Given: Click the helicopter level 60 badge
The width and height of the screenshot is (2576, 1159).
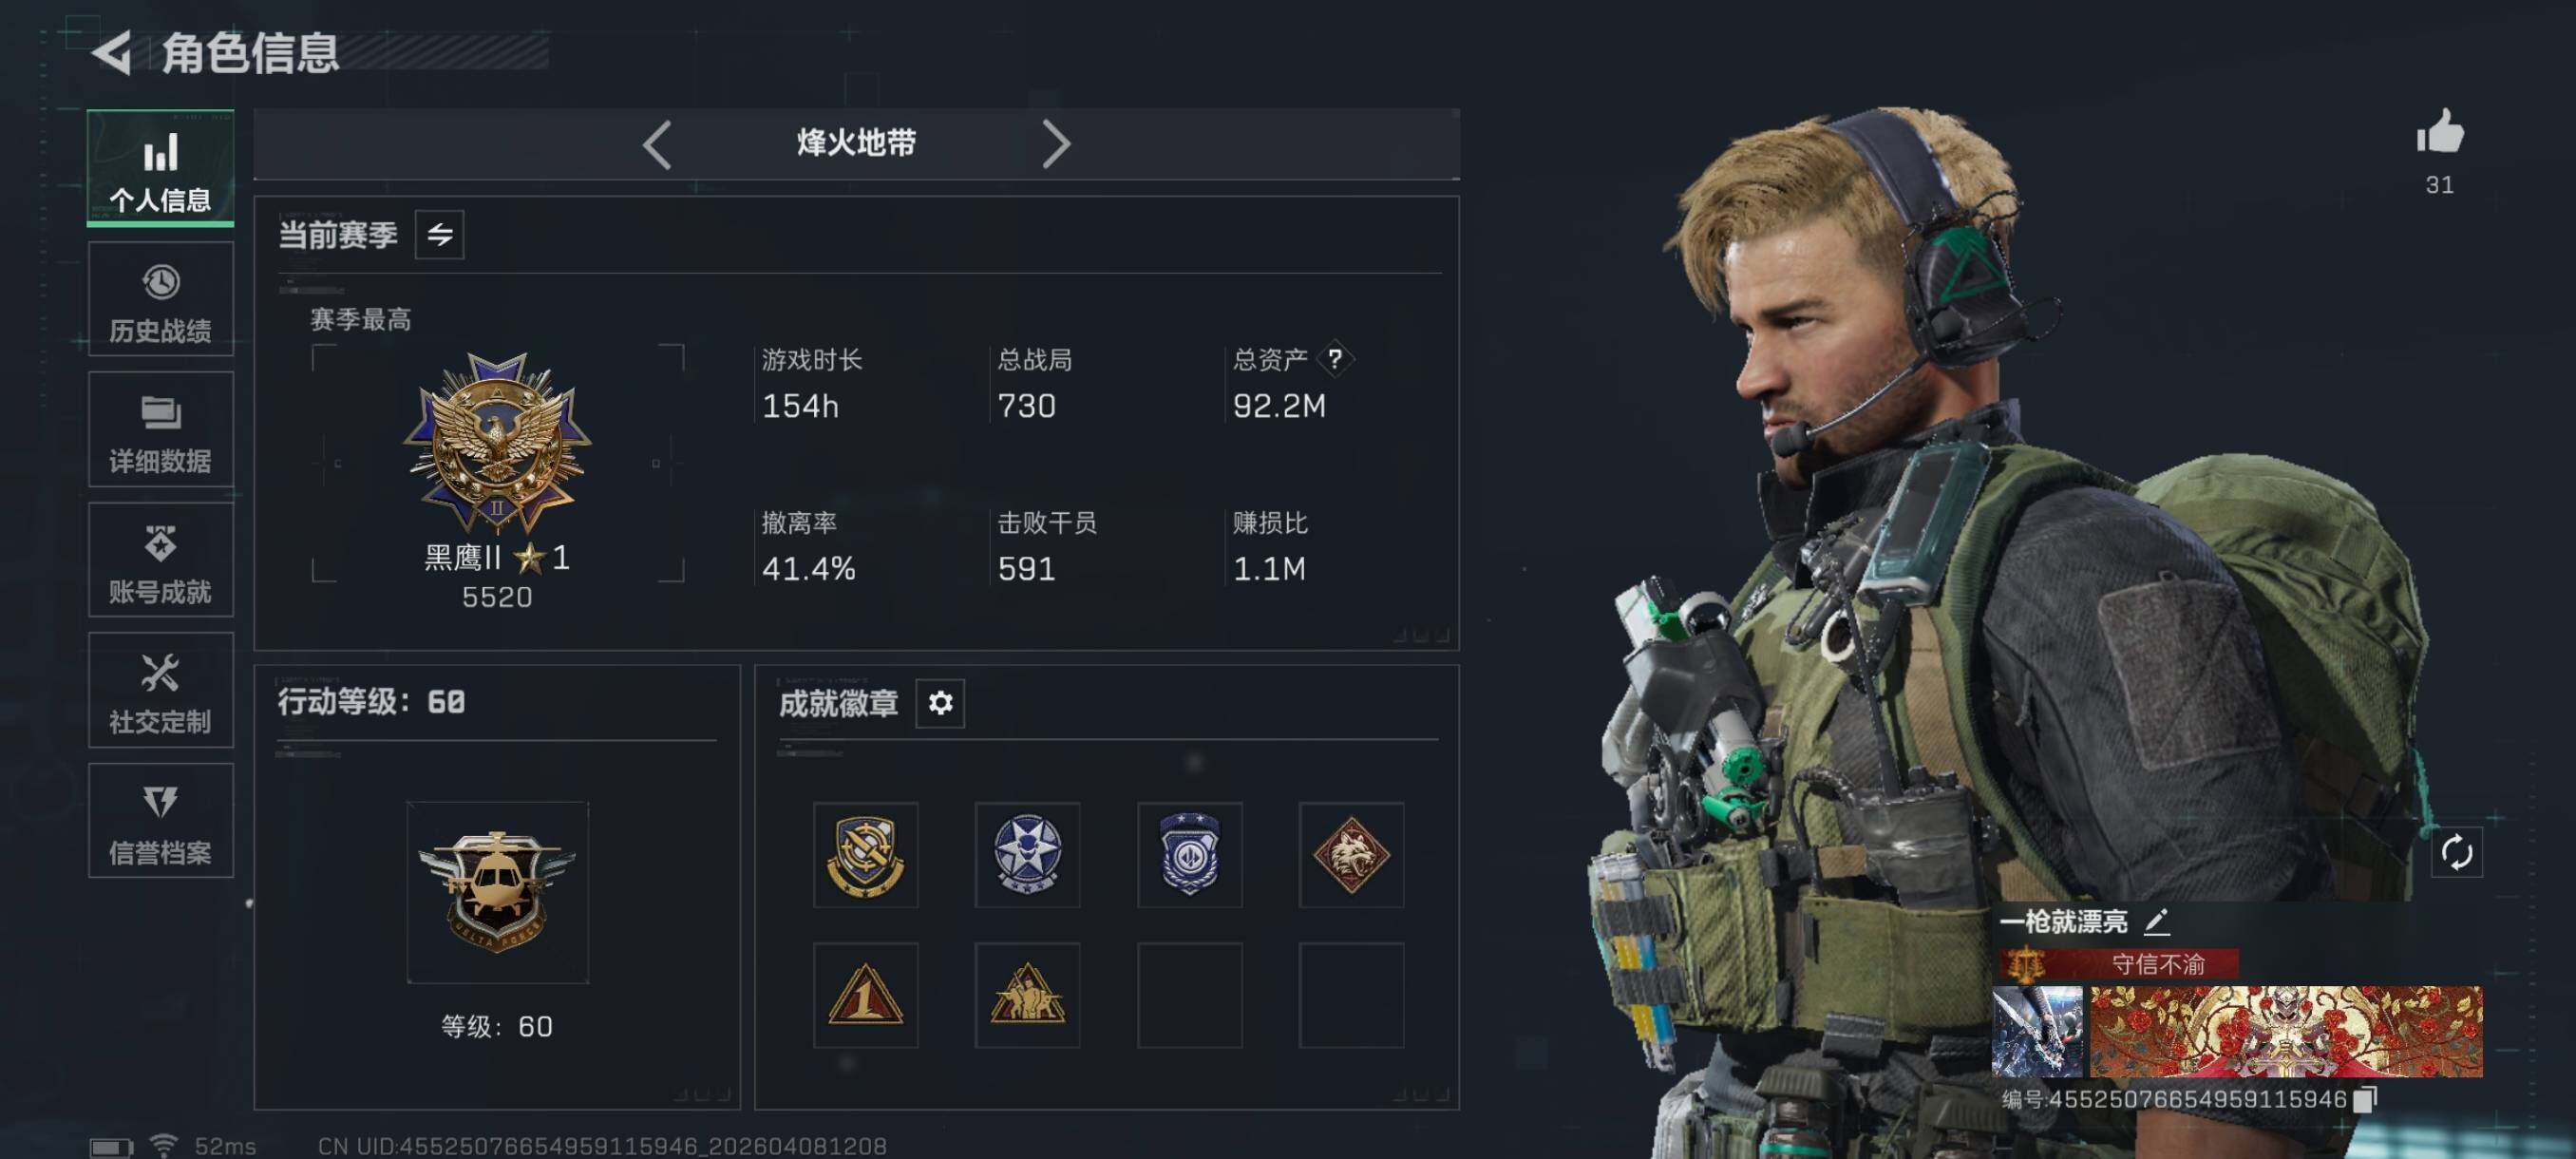Looking at the screenshot, I should click(497, 892).
